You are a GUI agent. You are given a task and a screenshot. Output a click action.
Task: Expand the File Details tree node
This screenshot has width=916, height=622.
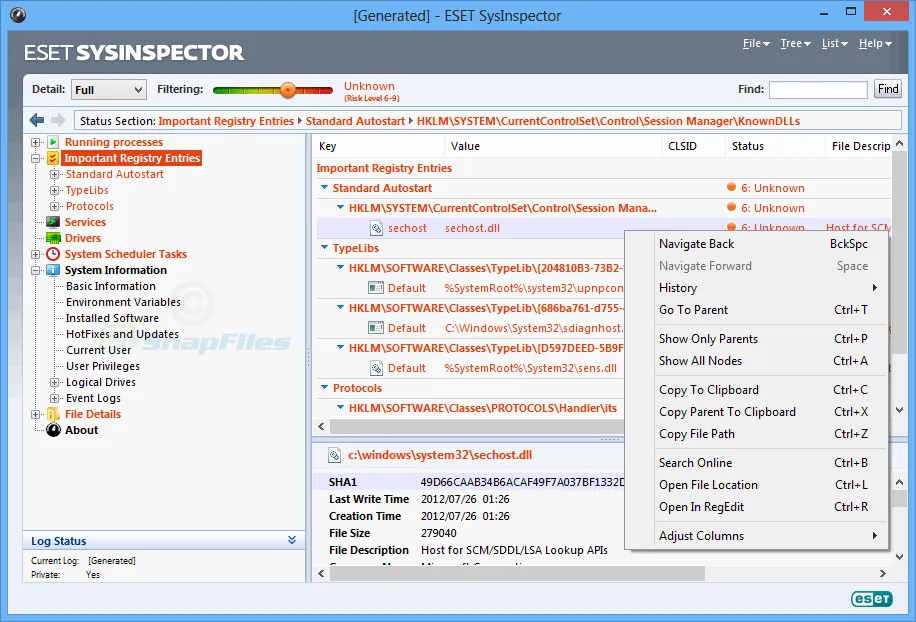36,414
